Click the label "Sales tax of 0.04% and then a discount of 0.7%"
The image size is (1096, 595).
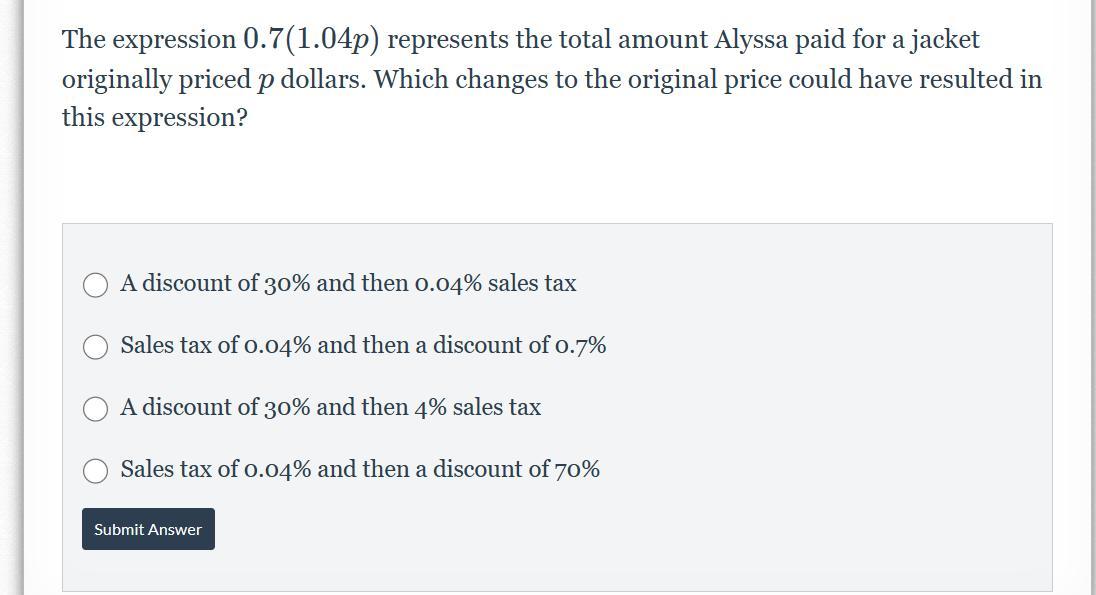(x=363, y=346)
